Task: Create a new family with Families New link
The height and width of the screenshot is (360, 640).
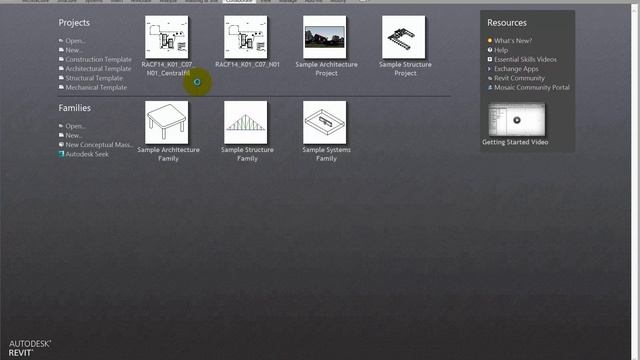Action: 73,136
